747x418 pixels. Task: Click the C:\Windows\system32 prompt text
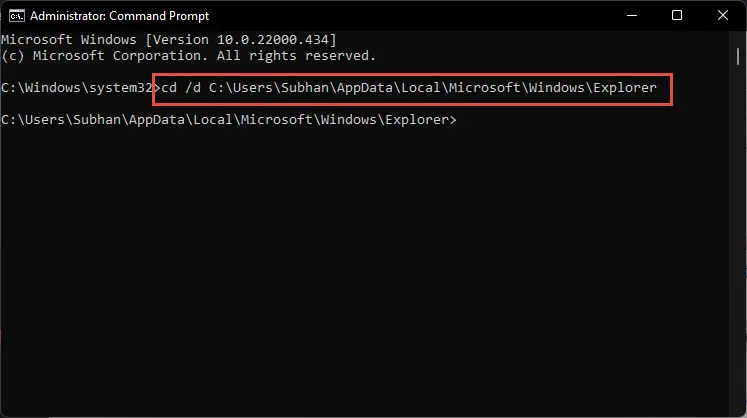76,88
